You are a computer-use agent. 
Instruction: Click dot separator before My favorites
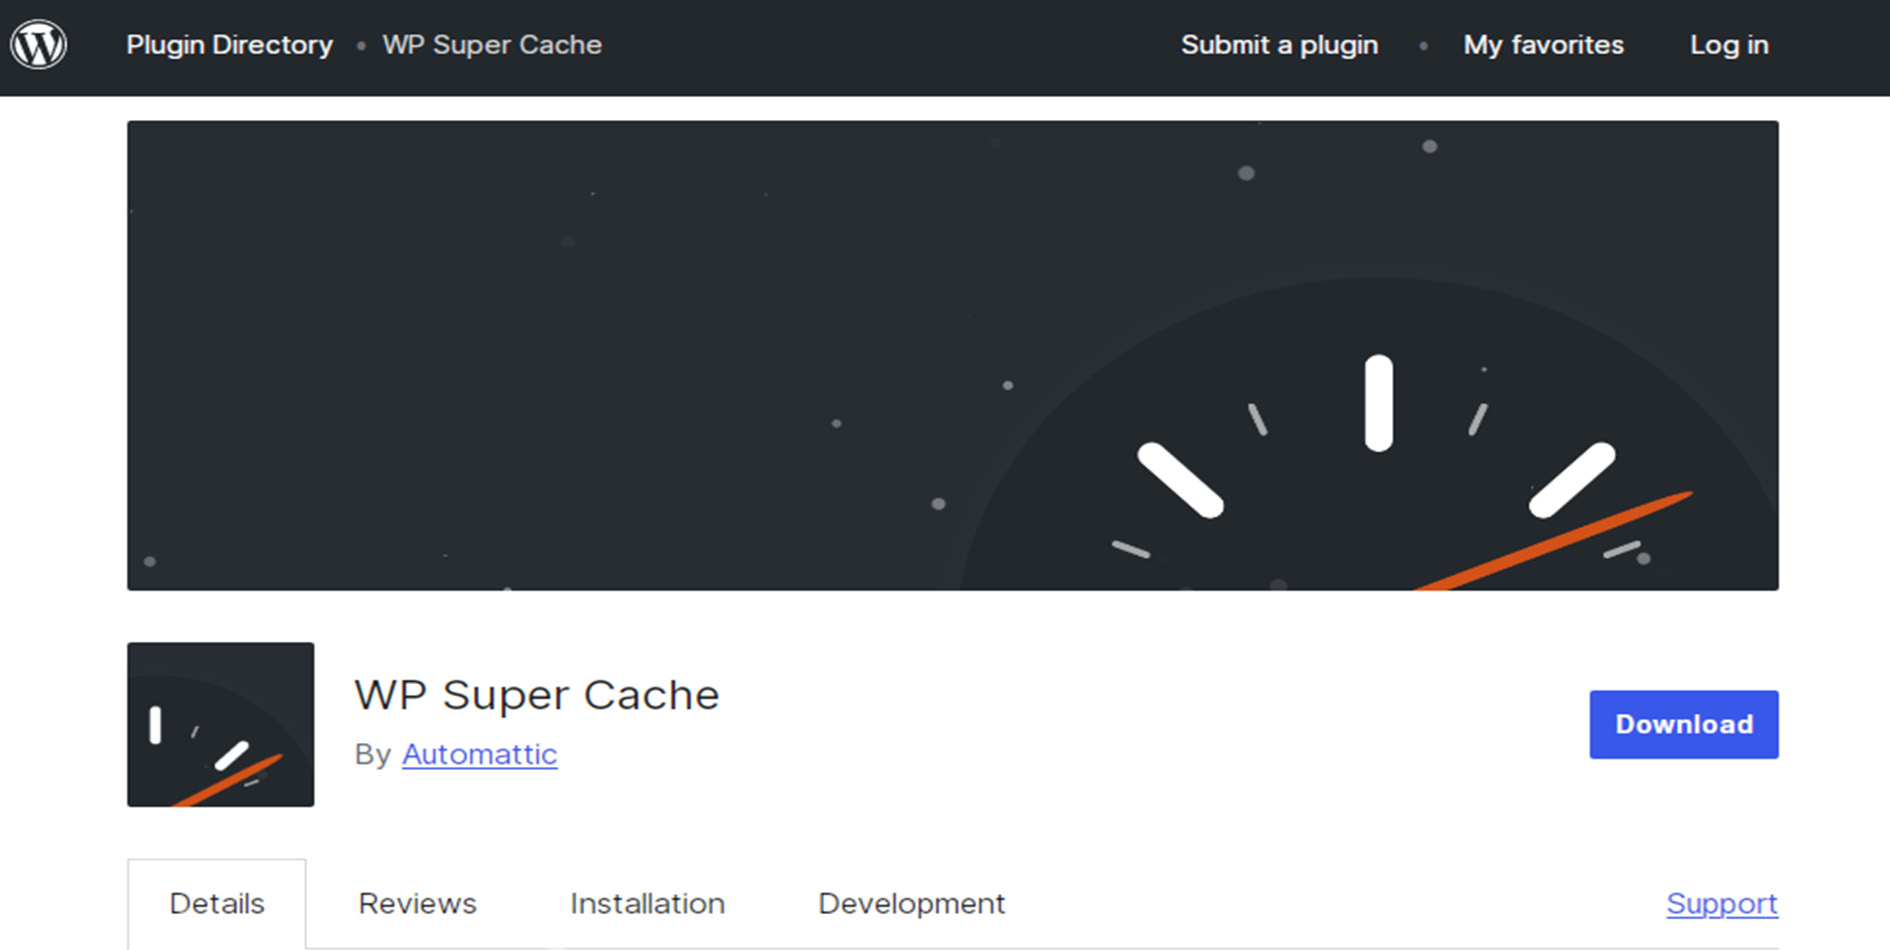click(x=1423, y=46)
